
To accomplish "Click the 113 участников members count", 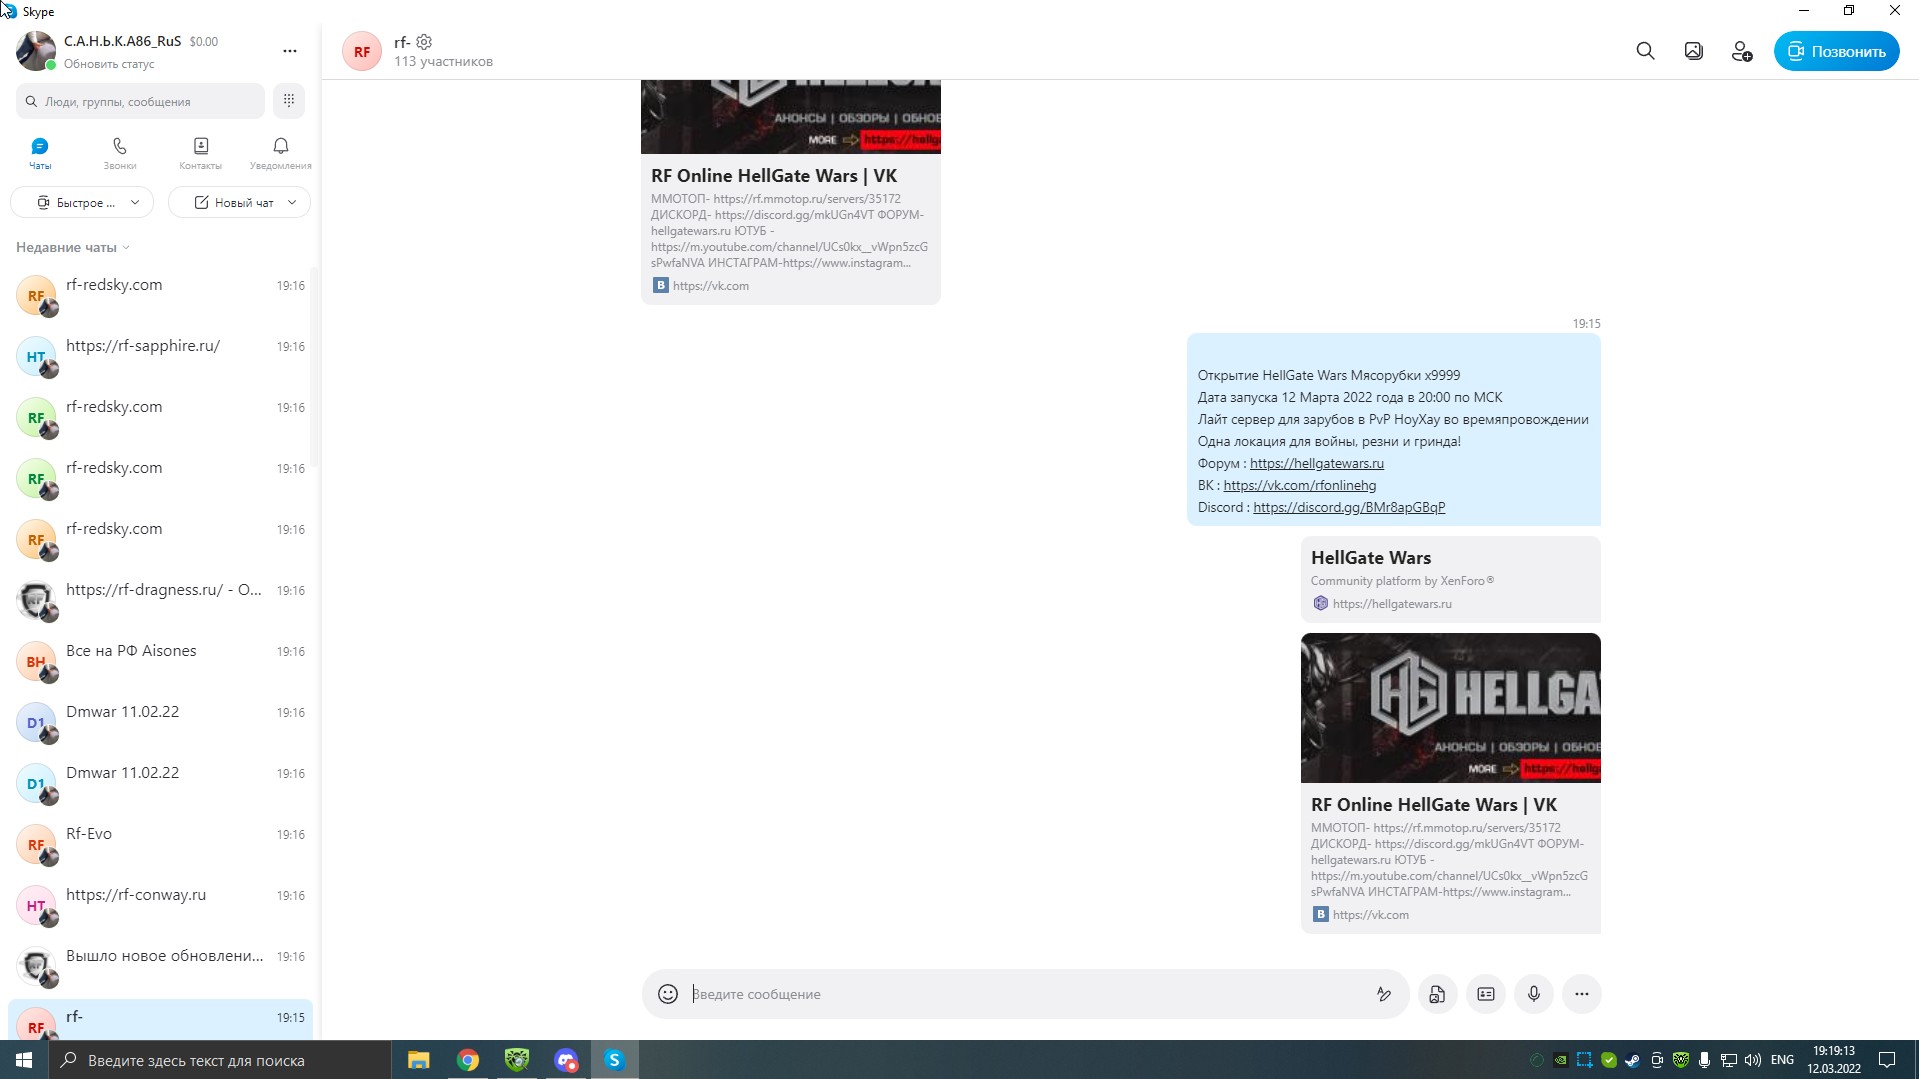I will coord(443,62).
